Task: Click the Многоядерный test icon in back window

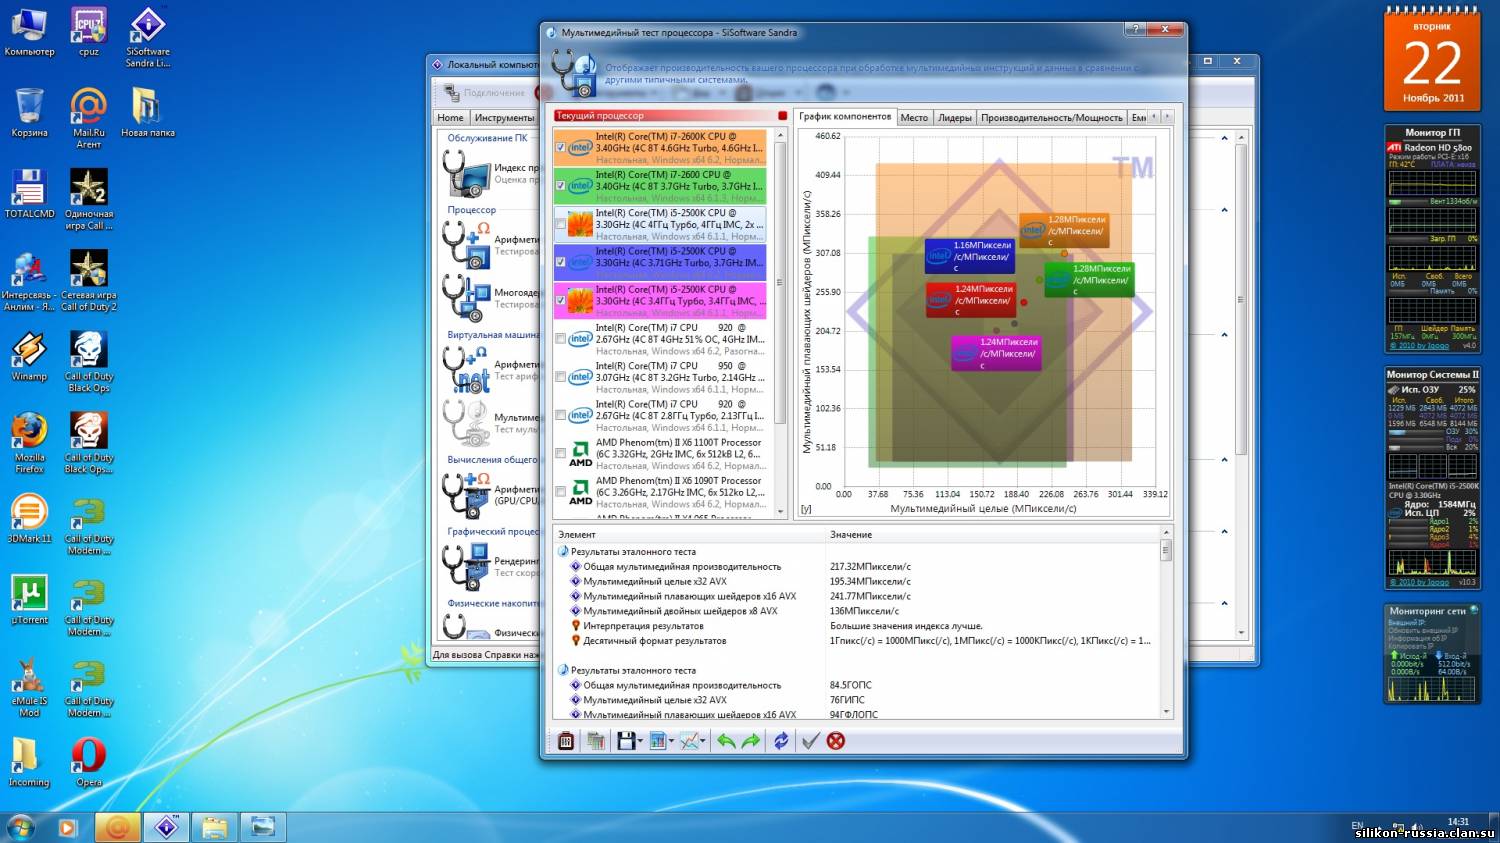Action: click(466, 297)
